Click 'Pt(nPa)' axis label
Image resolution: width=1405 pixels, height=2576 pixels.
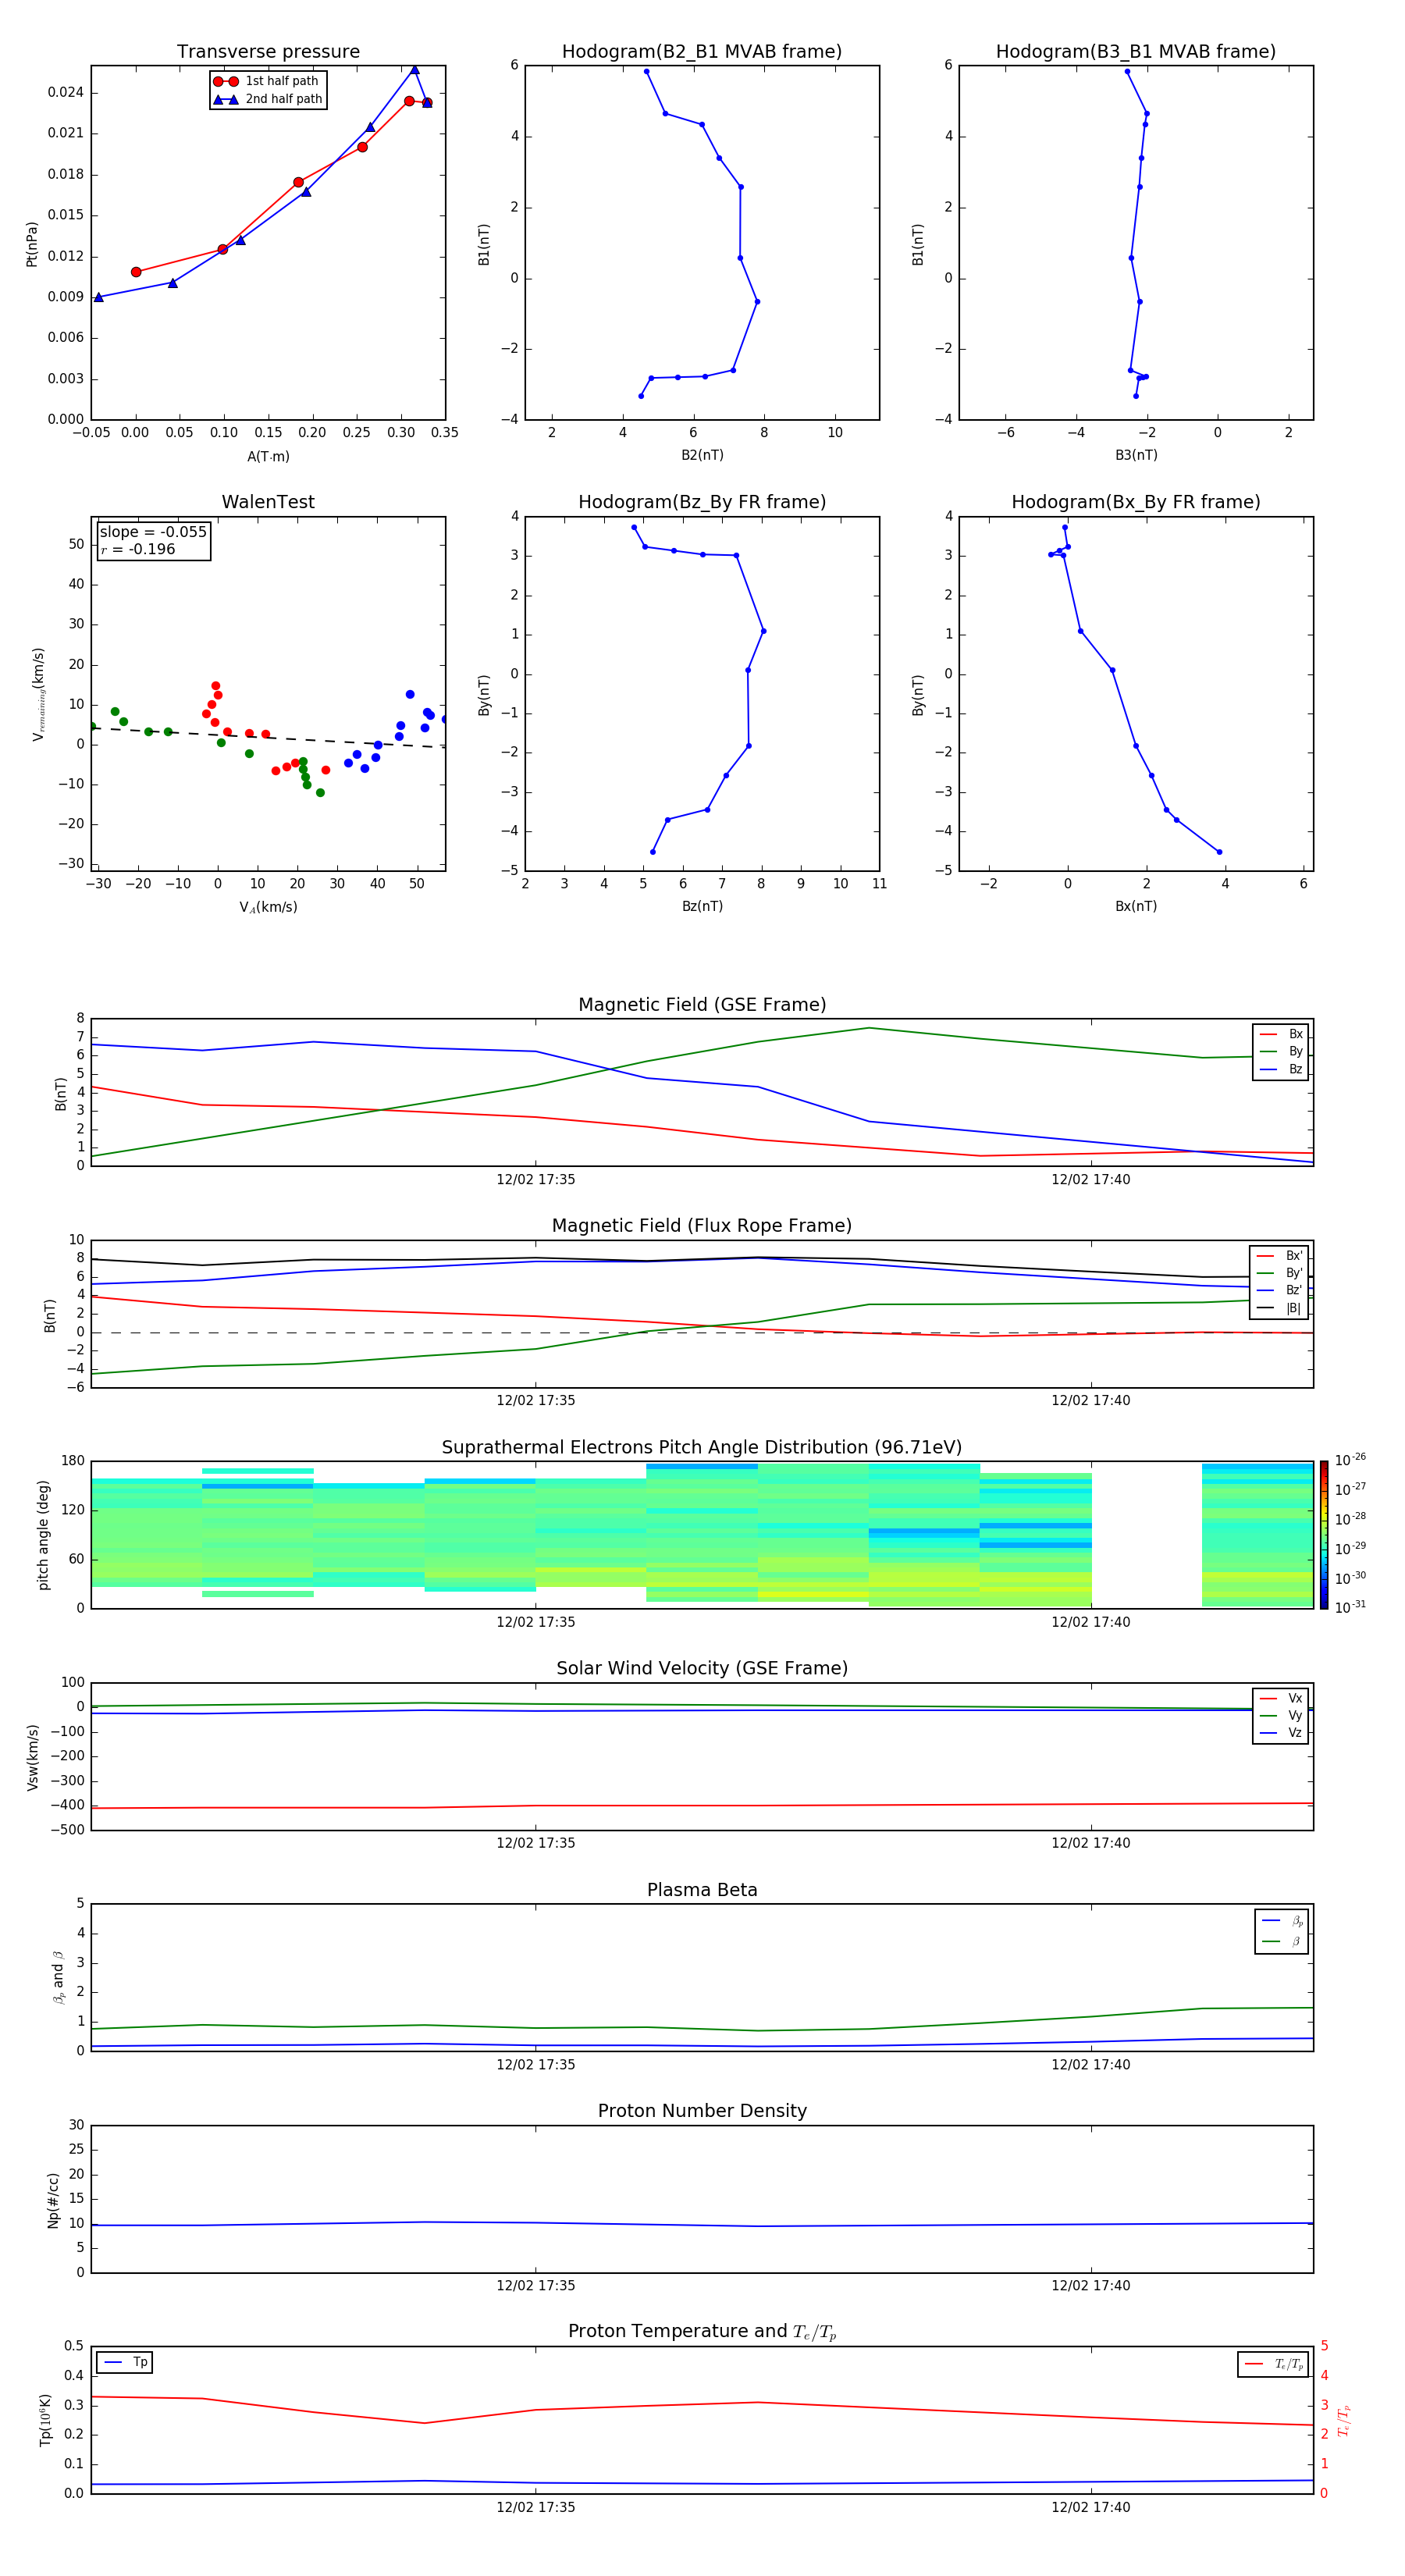(x=32, y=244)
